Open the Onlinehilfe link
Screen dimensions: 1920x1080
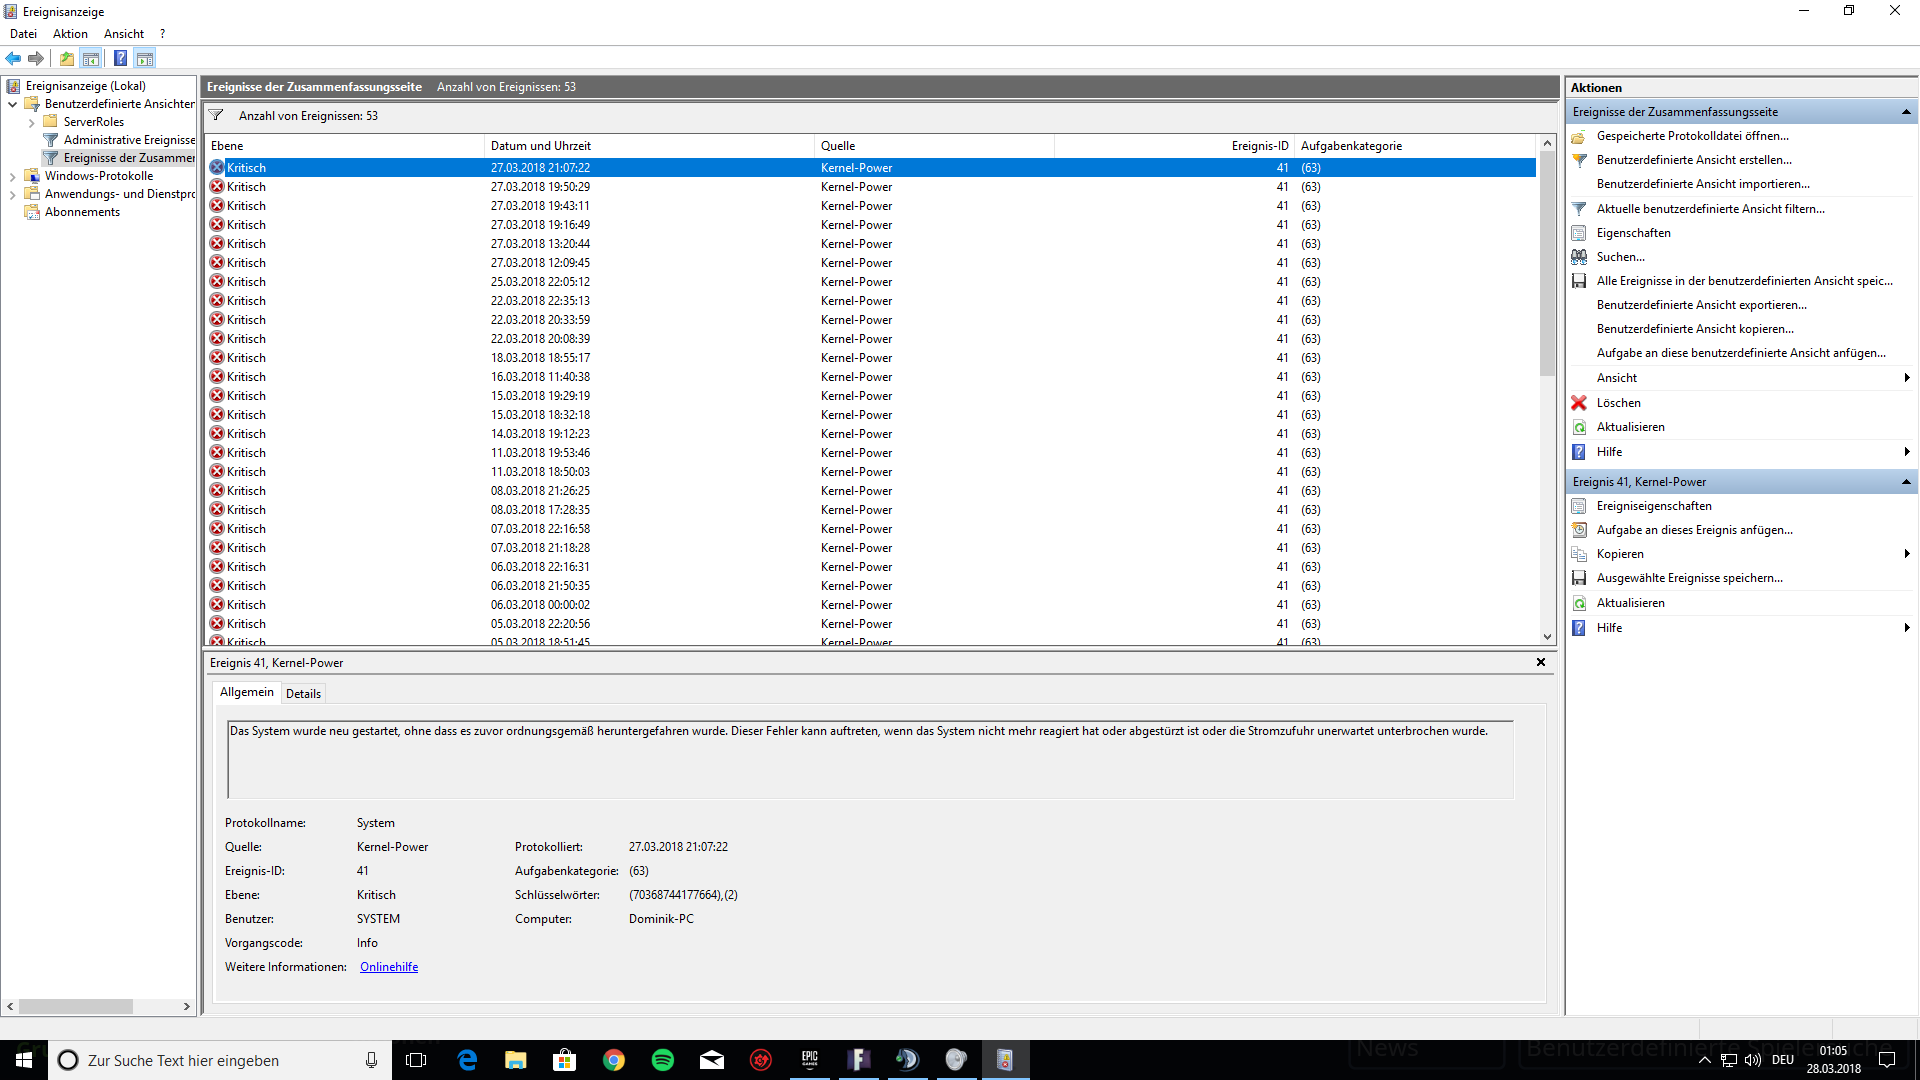[389, 967]
